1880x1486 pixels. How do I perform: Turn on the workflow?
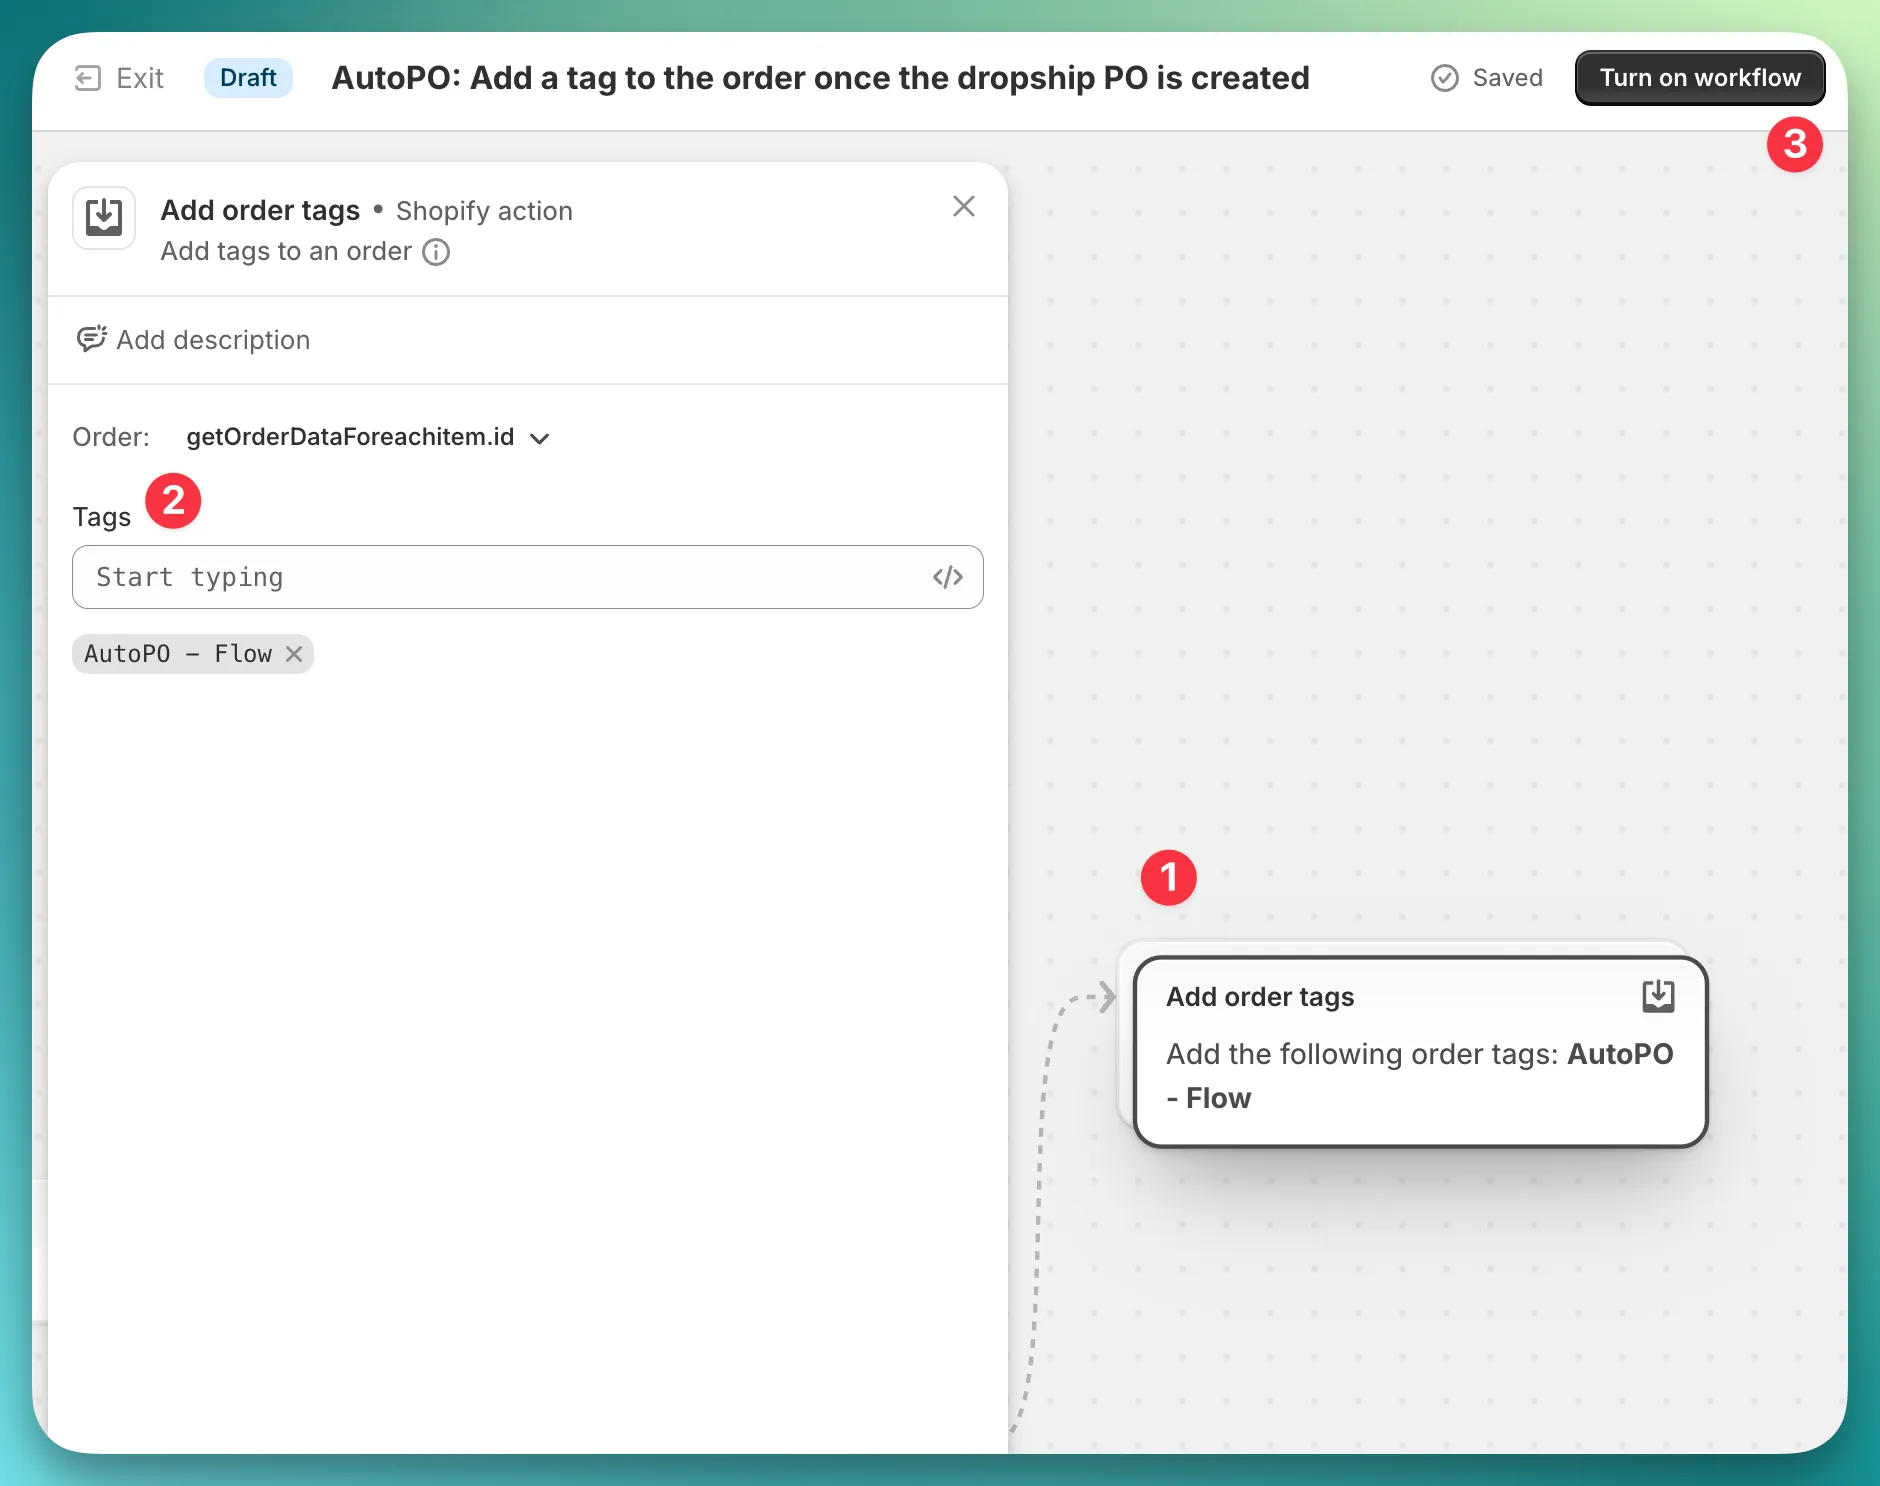click(1699, 78)
